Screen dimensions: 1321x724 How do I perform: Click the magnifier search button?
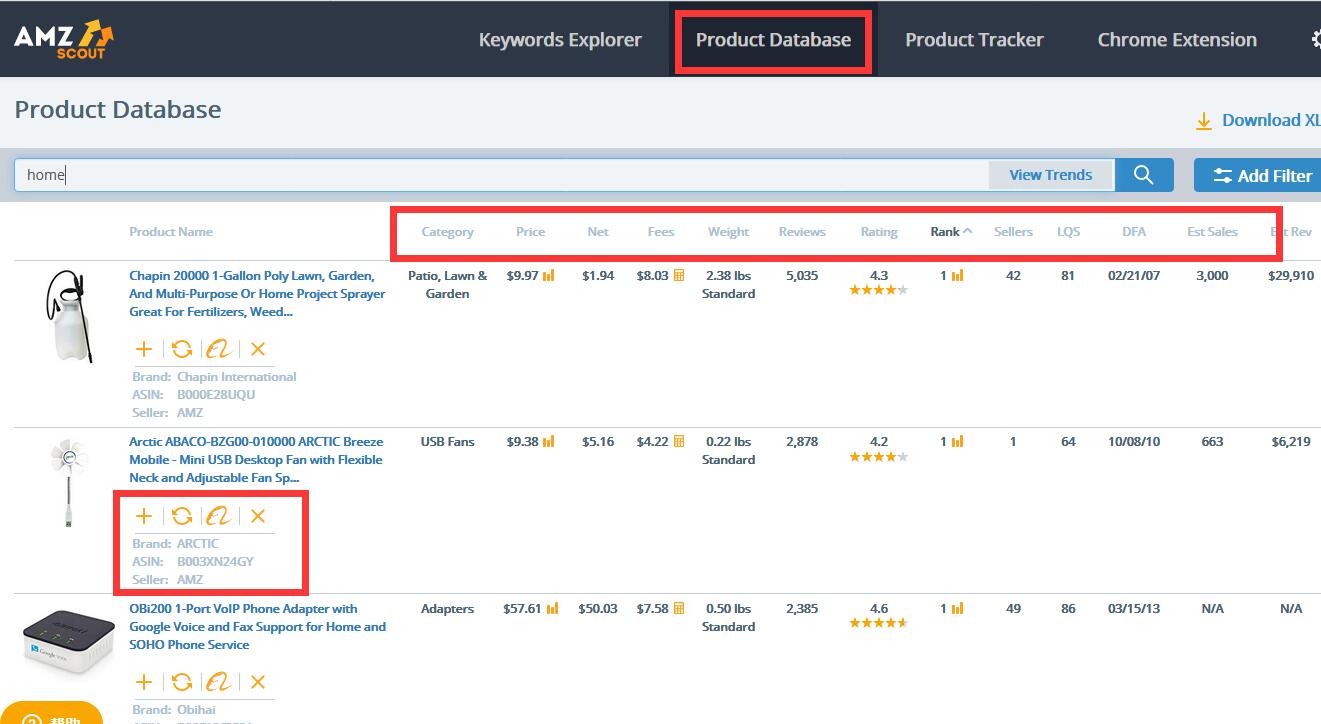[x=1144, y=175]
